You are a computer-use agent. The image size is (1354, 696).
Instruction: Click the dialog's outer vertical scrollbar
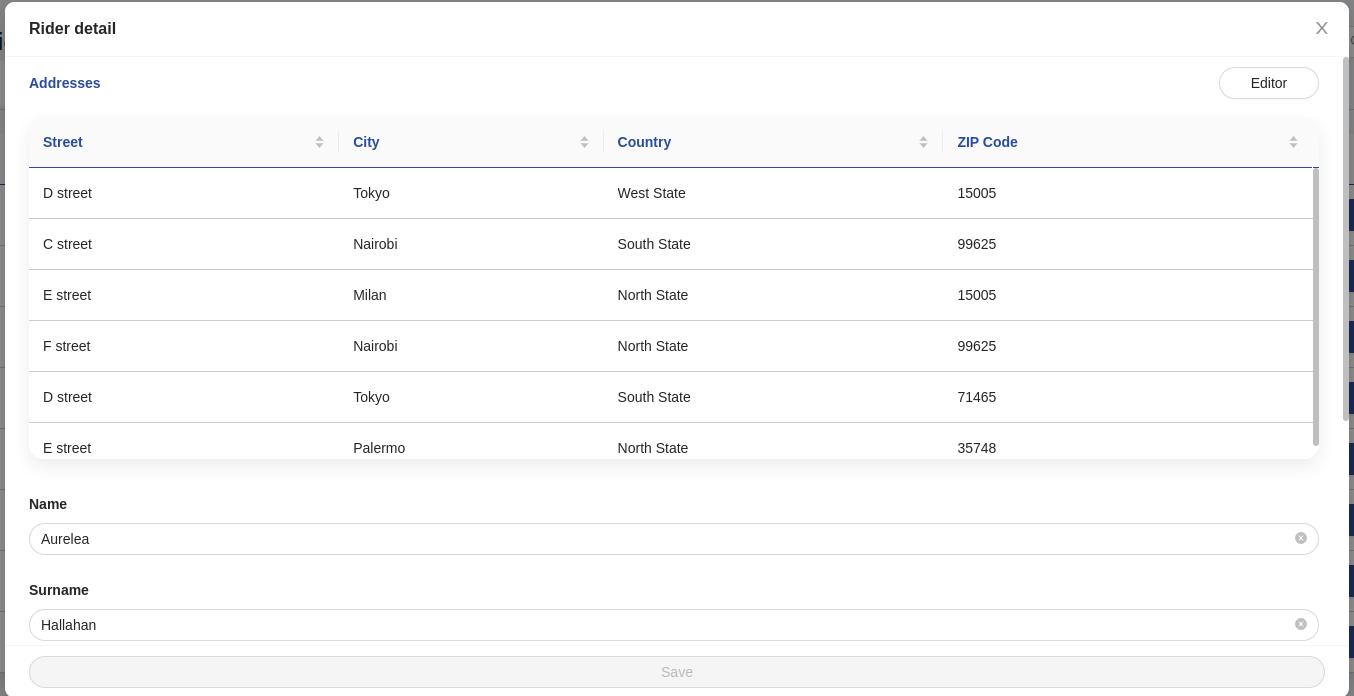(1345, 238)
